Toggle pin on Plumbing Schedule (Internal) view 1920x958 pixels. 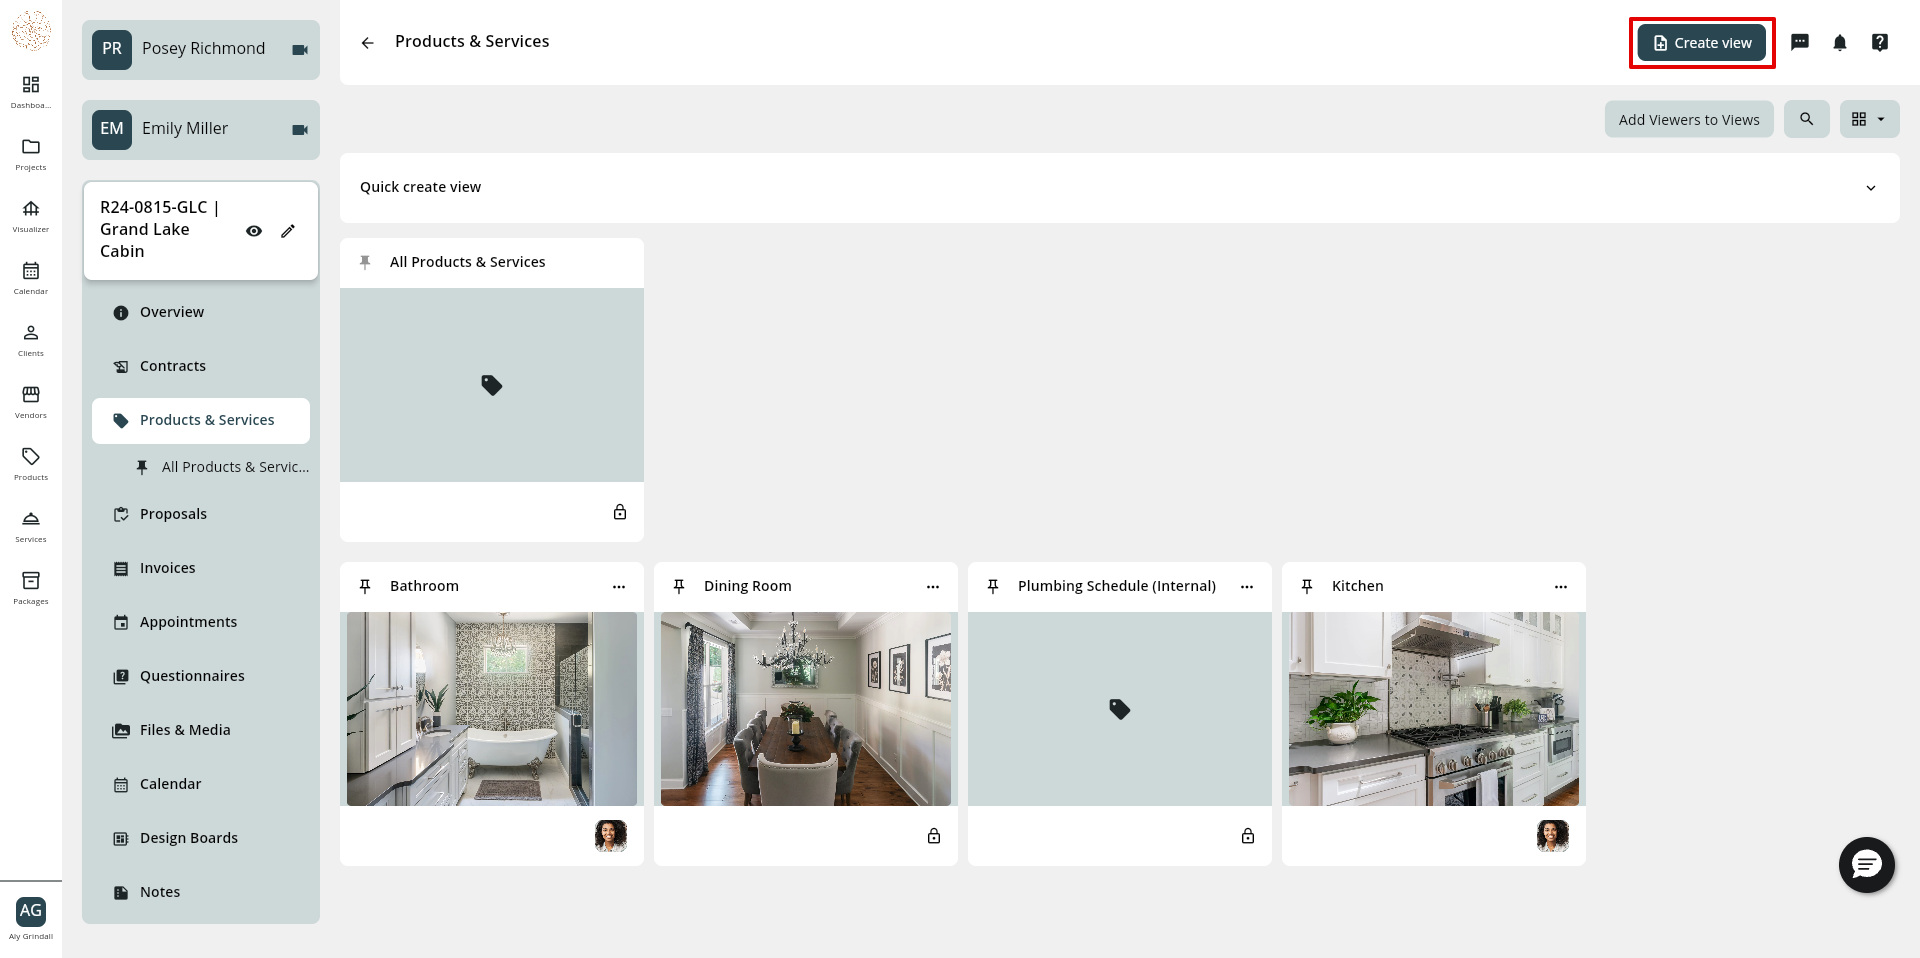click(993, 586)
